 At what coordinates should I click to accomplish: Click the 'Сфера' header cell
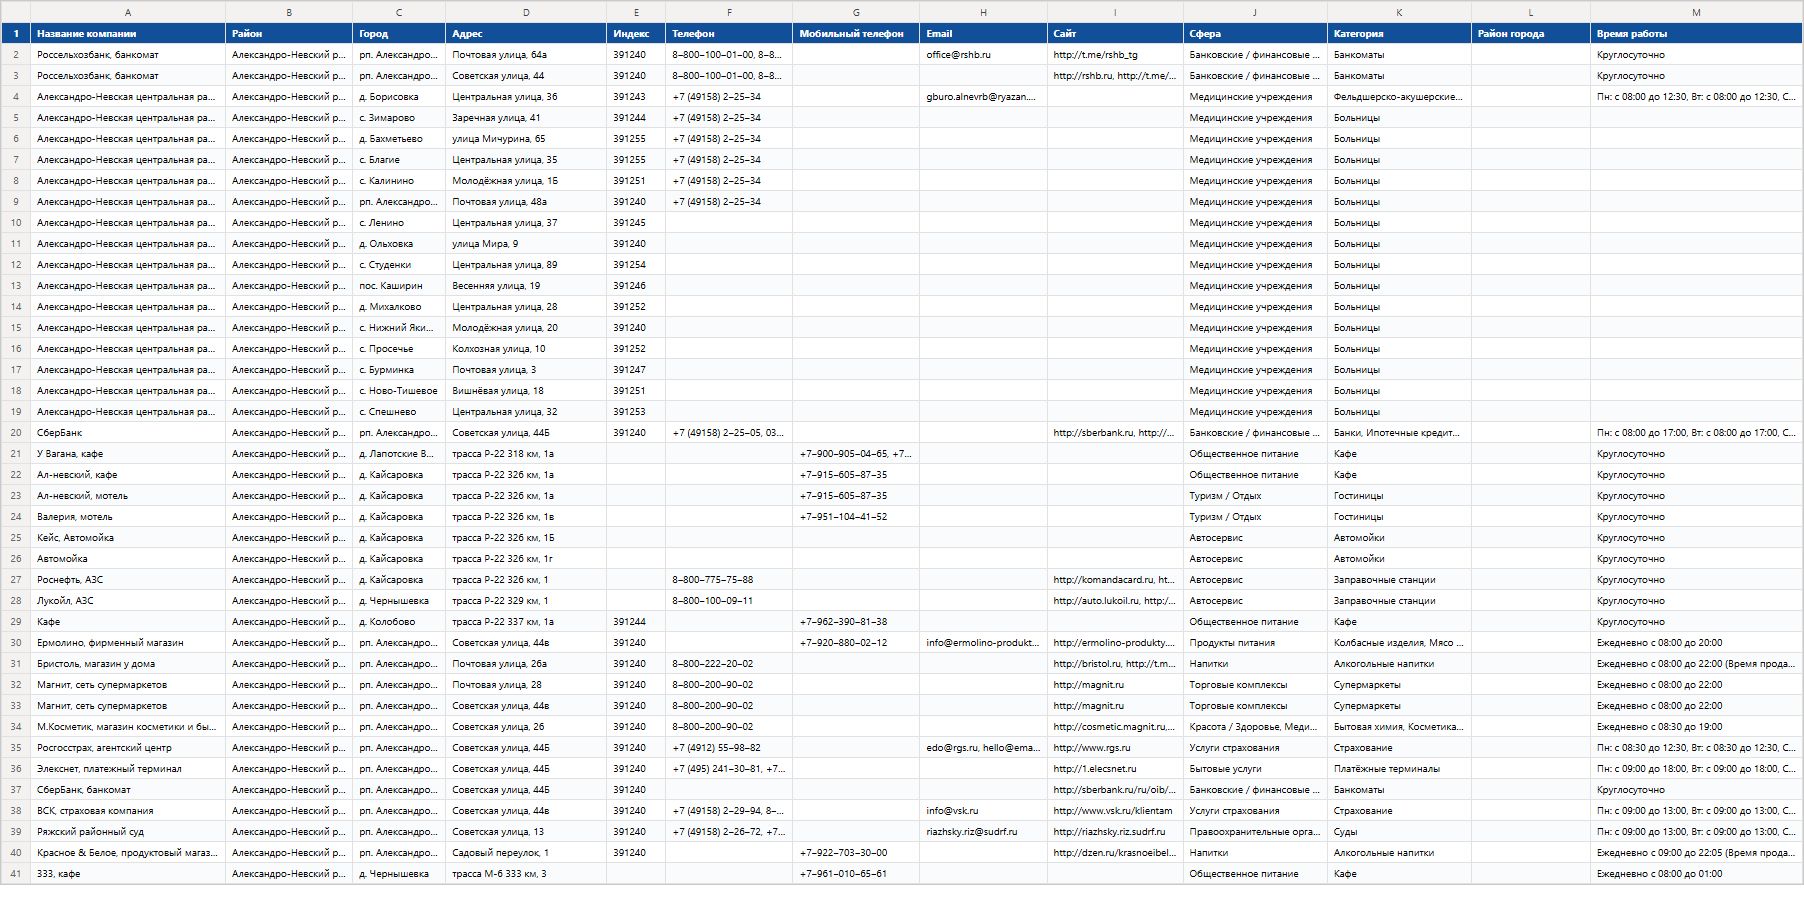pyautogui.click(x=1255, y=34)
